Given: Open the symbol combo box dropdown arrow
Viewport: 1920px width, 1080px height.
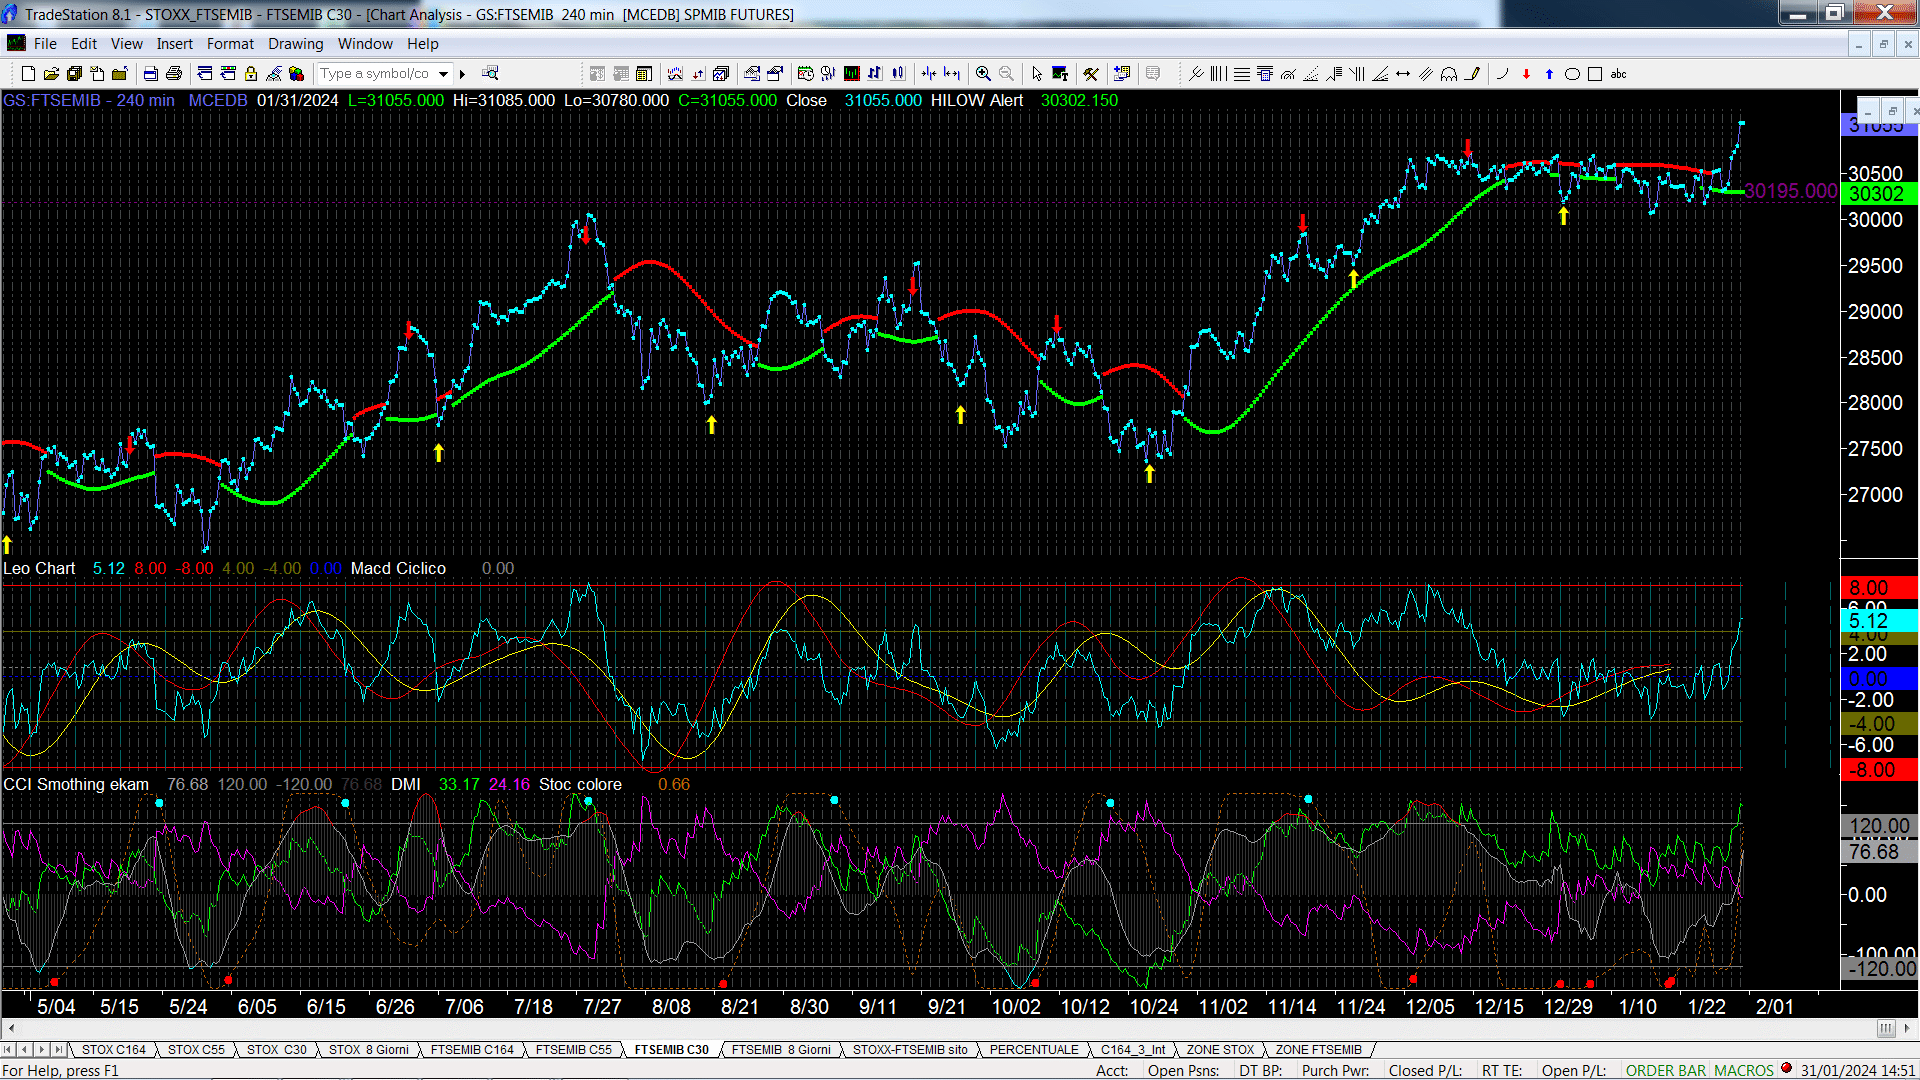Looking at the screenshot, I should (x=443, y=74).
